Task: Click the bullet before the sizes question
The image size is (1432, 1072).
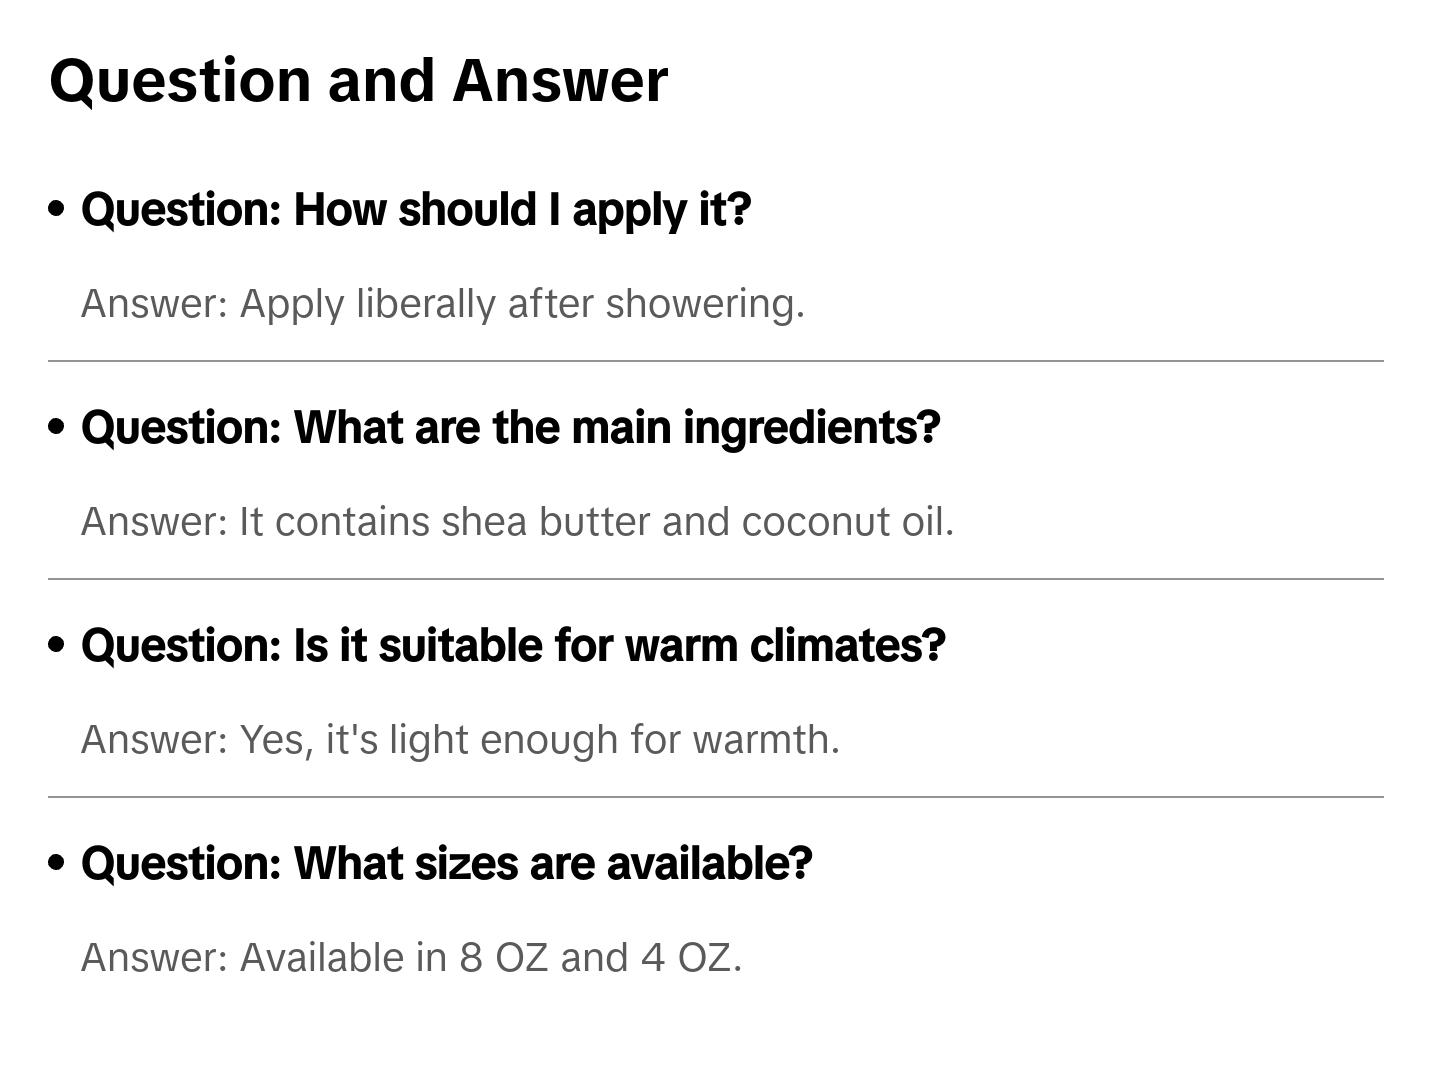Action: click(57, 863)
